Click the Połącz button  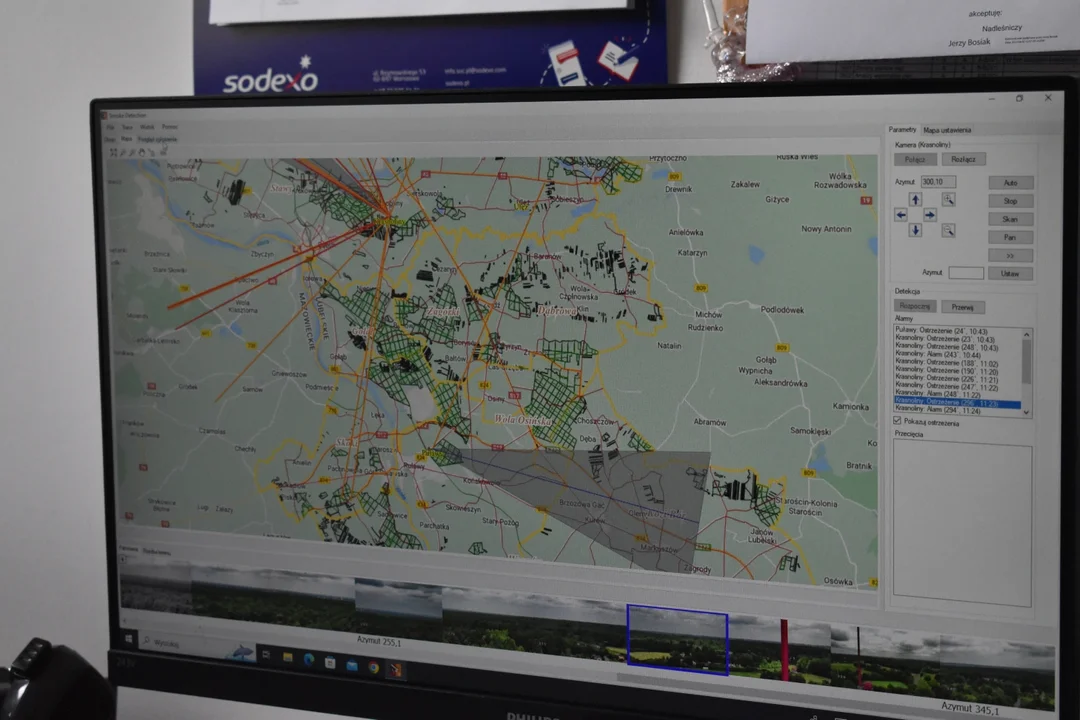coord(915,159)
